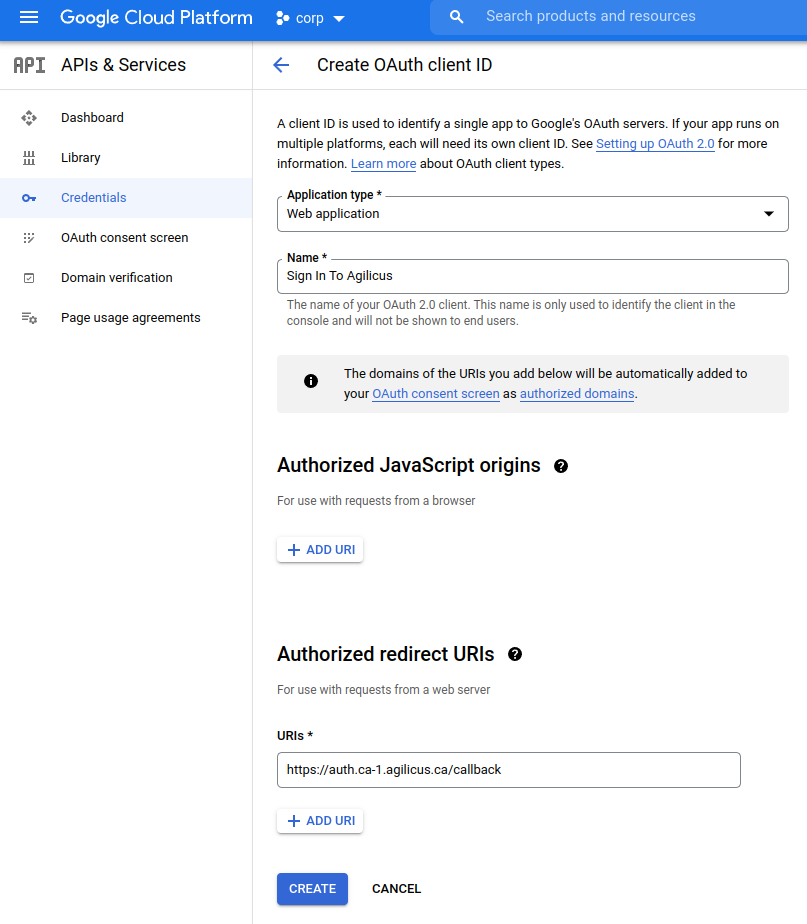This screenshot has width=807, height=924.
Task: Cancel the OAuth client creation
Action: [x=396, y=889]
